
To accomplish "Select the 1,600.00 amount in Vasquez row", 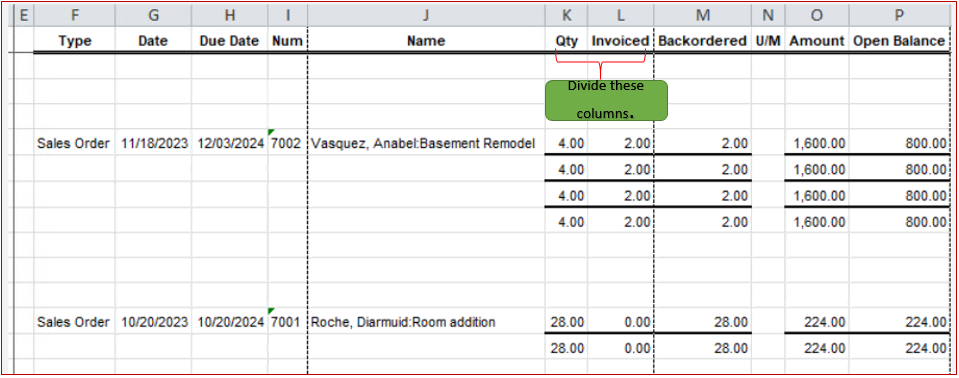I will [817, 143].
